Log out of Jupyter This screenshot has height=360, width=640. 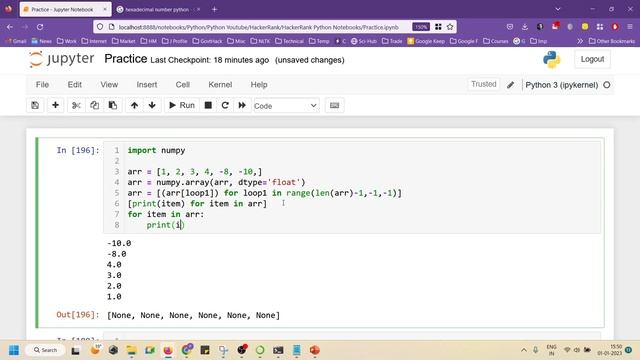[592, 59]
